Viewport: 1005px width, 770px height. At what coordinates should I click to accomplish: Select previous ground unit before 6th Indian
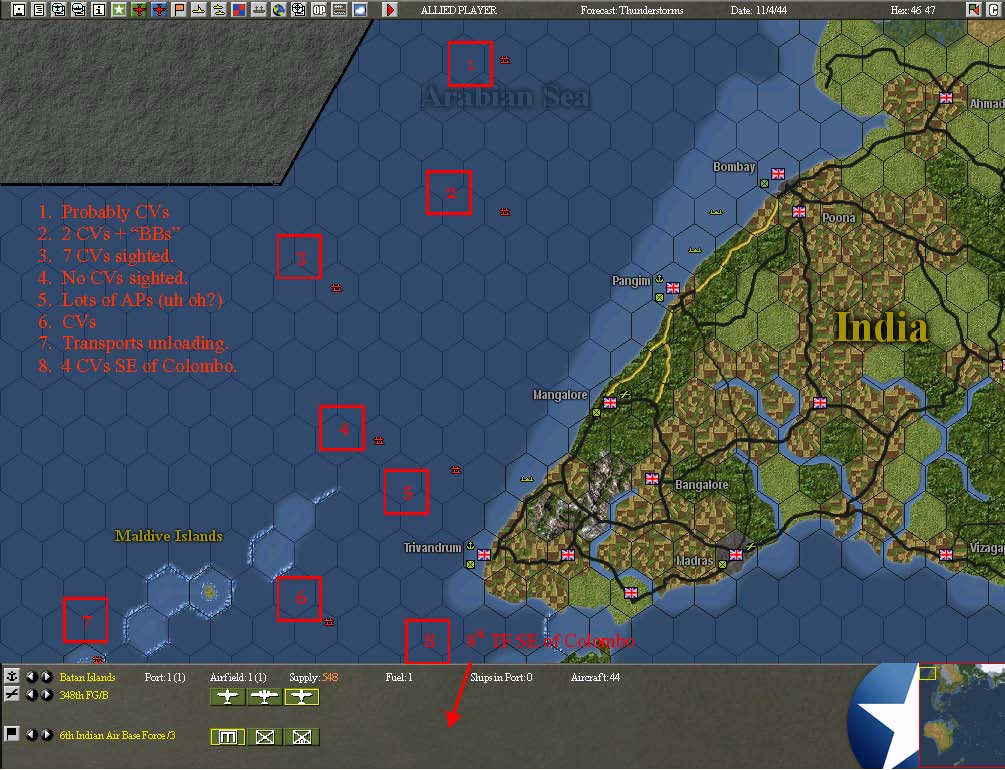coord(31,735)
